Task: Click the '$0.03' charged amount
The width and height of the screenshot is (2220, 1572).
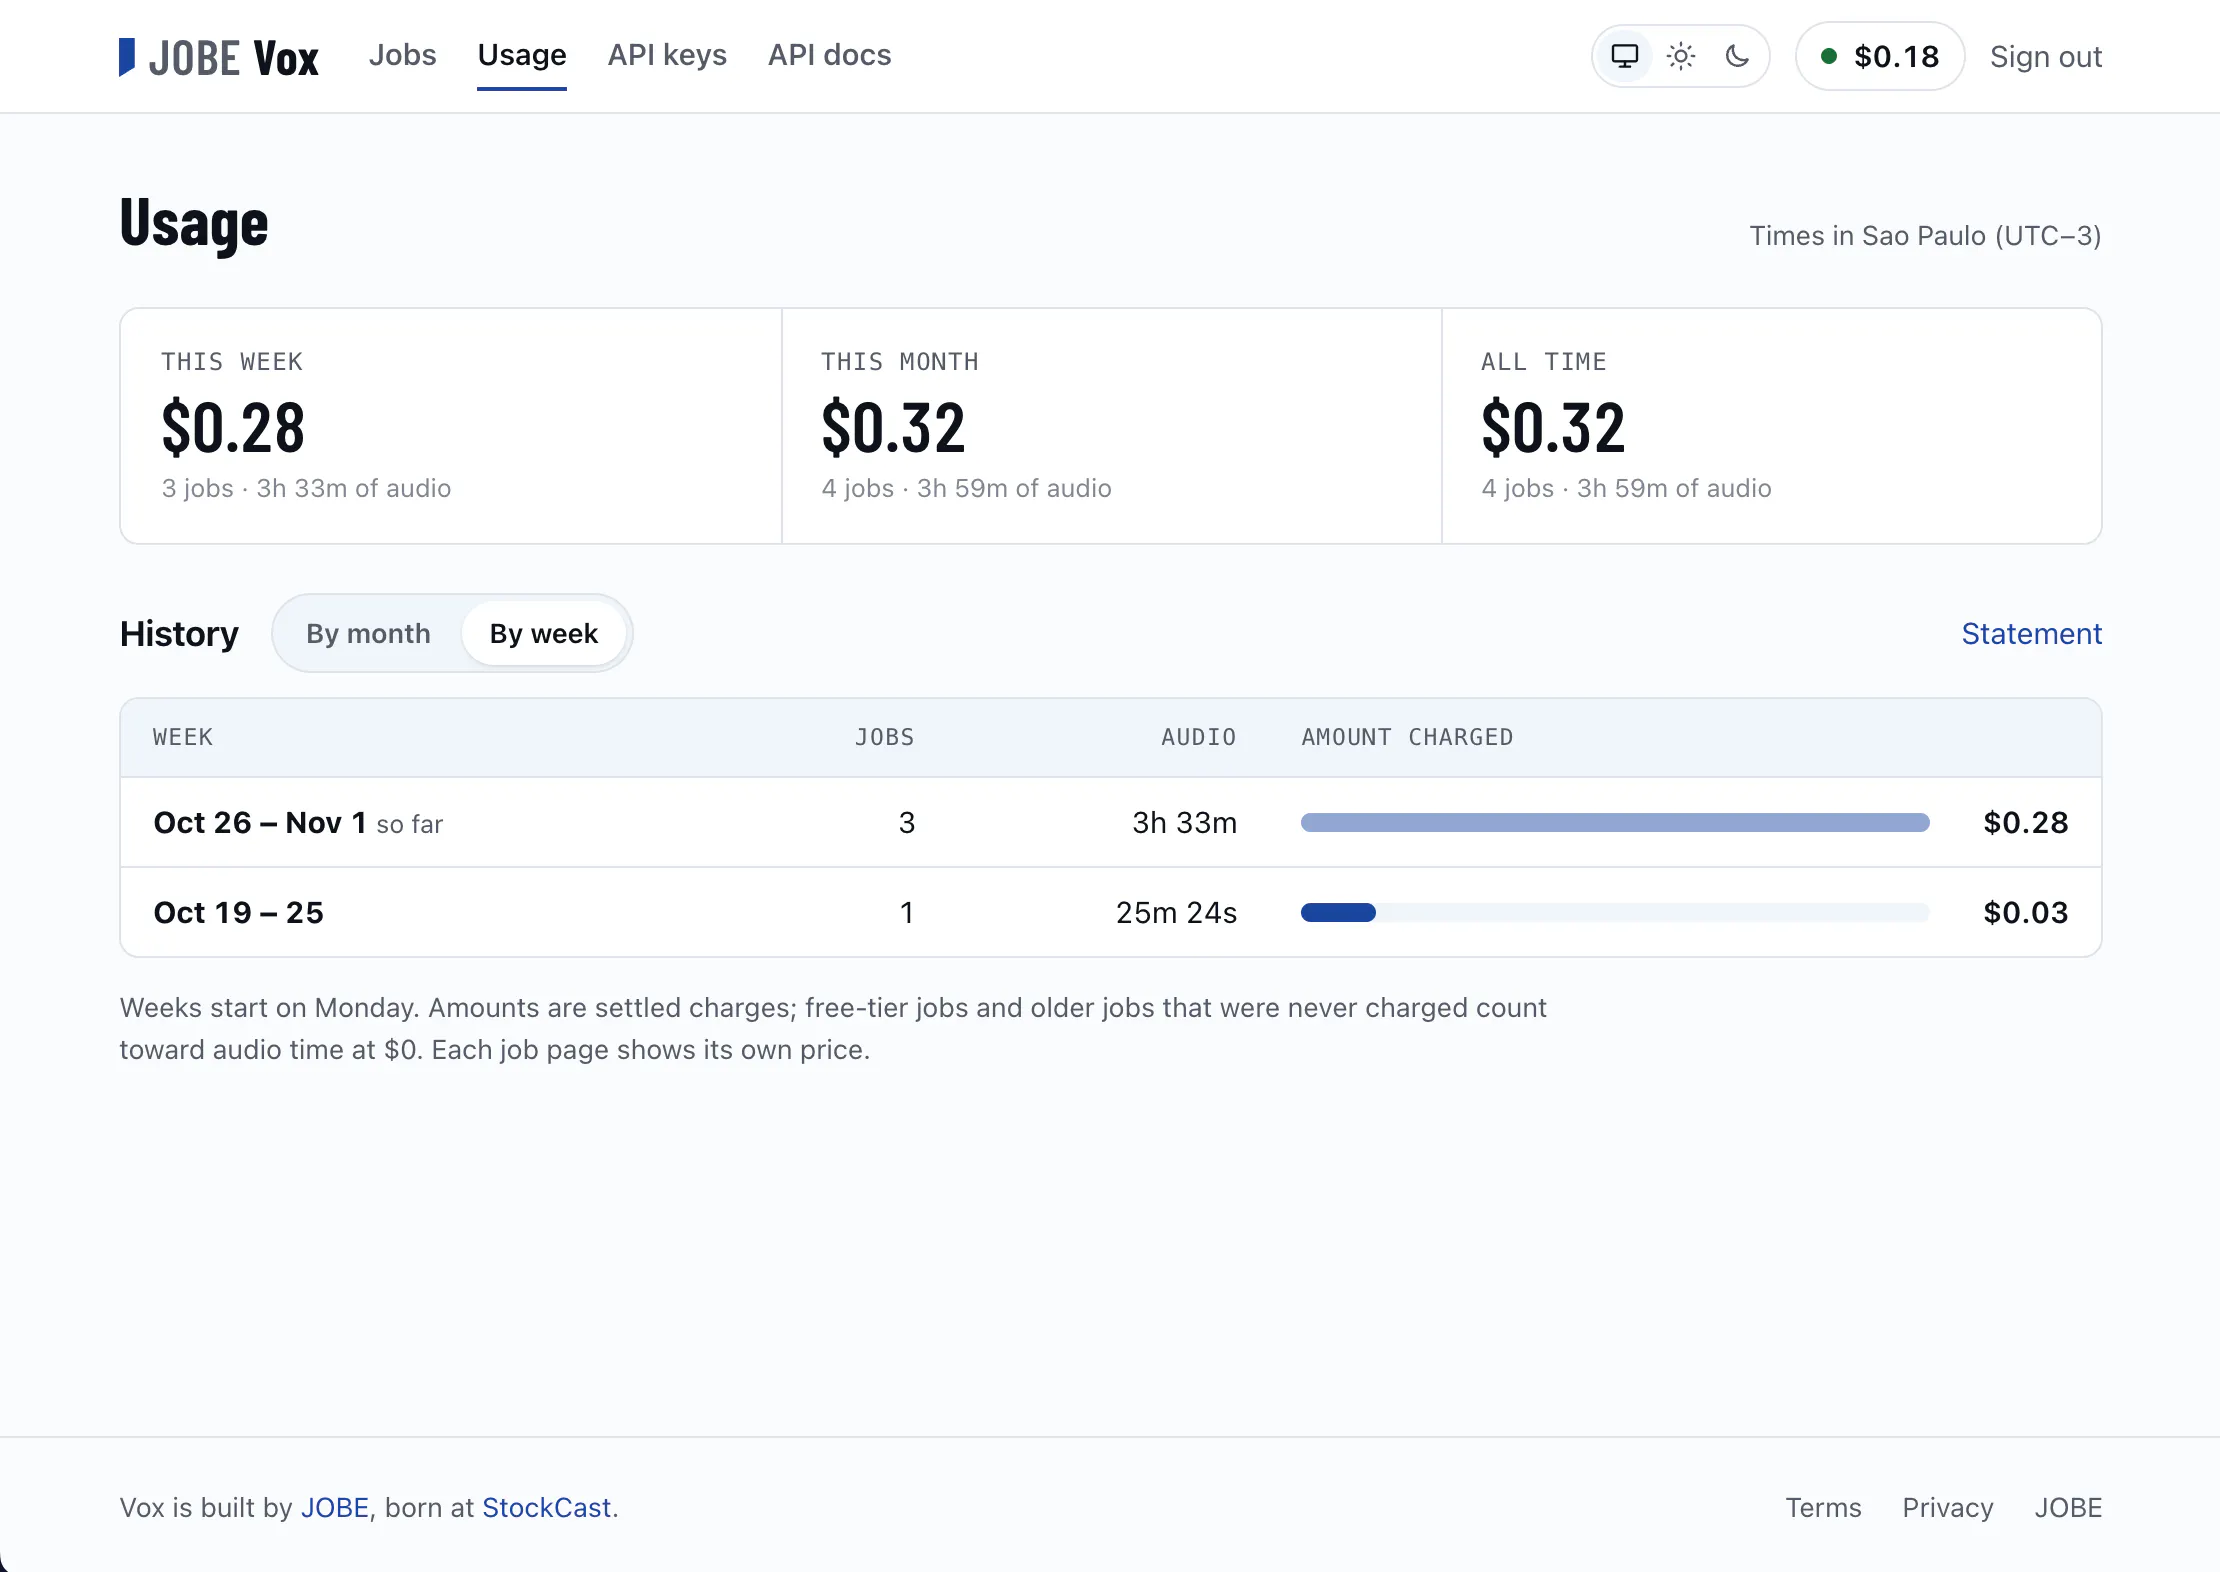Action: click(2025, 913)
